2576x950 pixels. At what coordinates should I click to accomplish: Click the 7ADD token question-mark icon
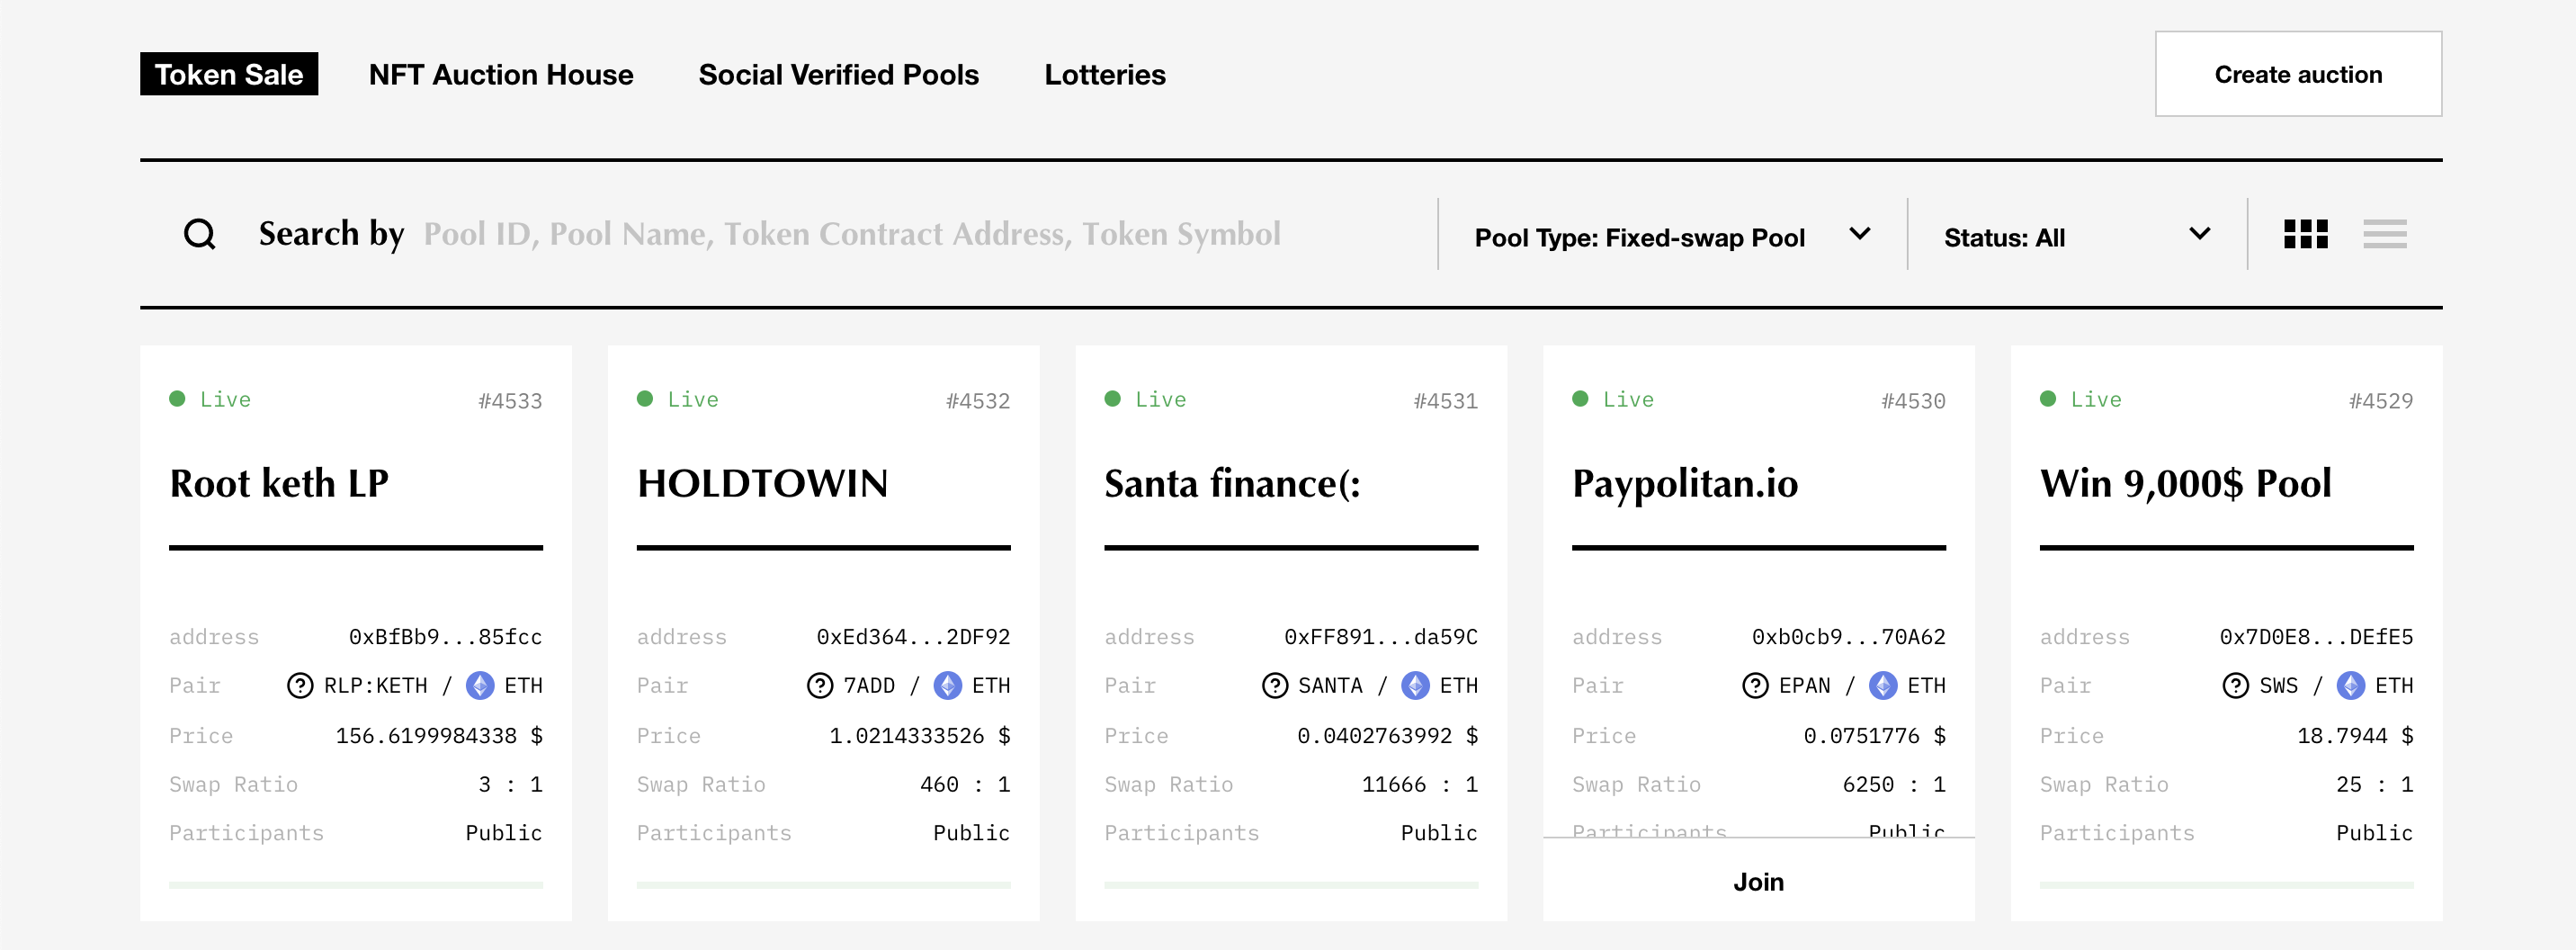(820, 685)
